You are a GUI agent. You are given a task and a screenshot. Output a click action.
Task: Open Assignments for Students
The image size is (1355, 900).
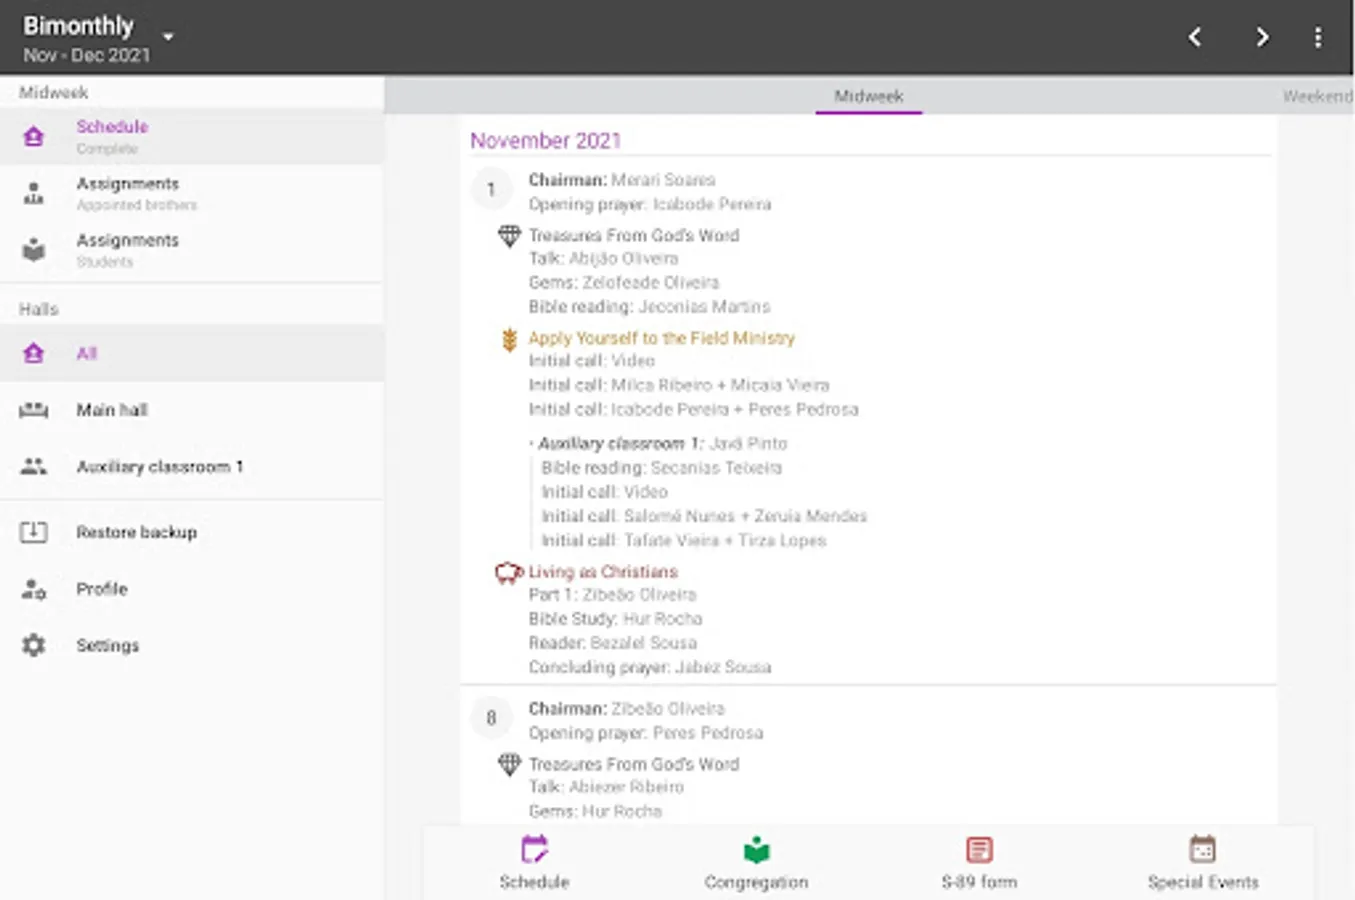coord(192,250)
